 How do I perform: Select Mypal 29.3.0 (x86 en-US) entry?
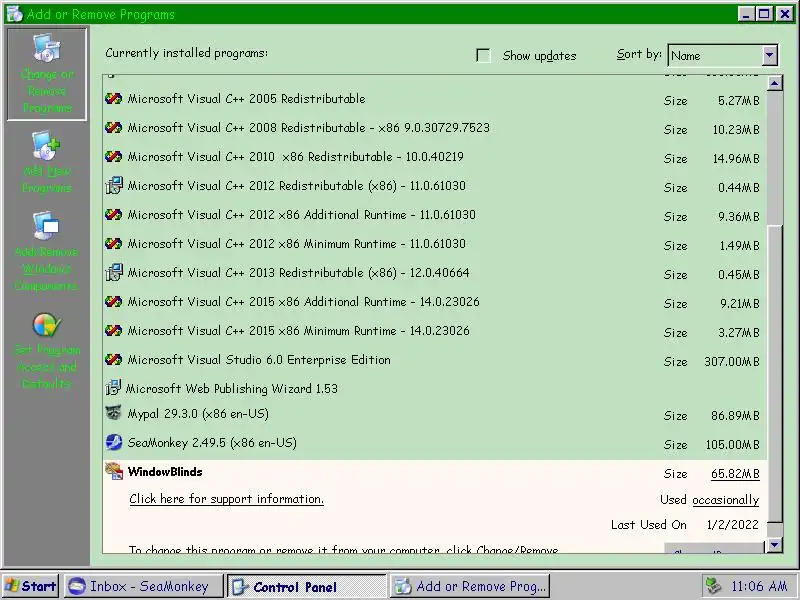pyautogui.click(x=434, y=415)
